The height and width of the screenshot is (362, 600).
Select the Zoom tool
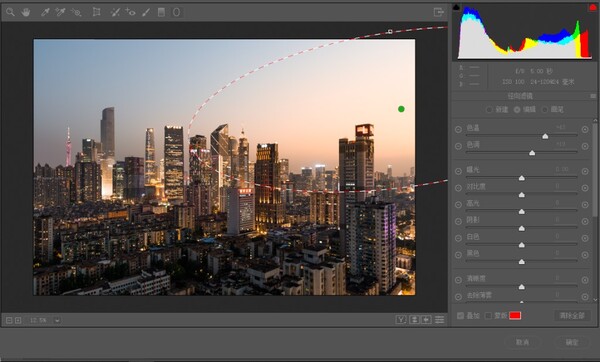10,12
